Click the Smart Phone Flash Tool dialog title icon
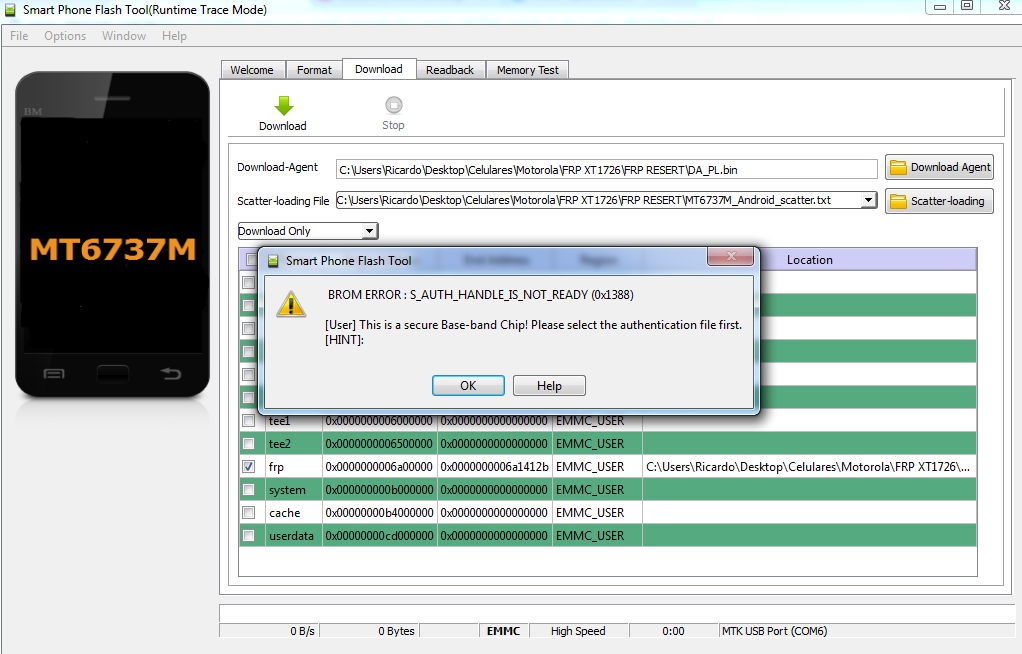 273,261
